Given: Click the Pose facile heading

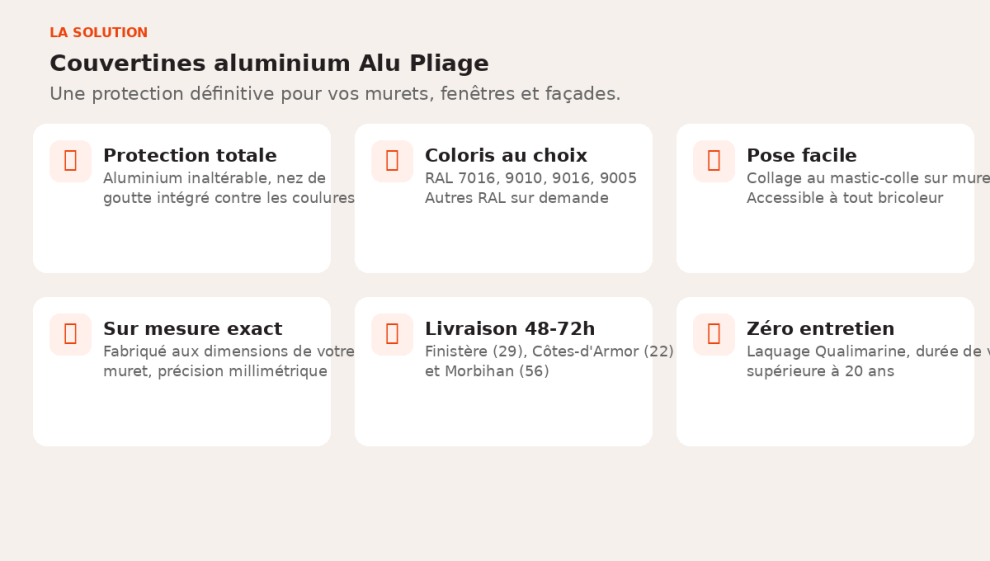Looking at the screenshot, I should coord(801,156).
